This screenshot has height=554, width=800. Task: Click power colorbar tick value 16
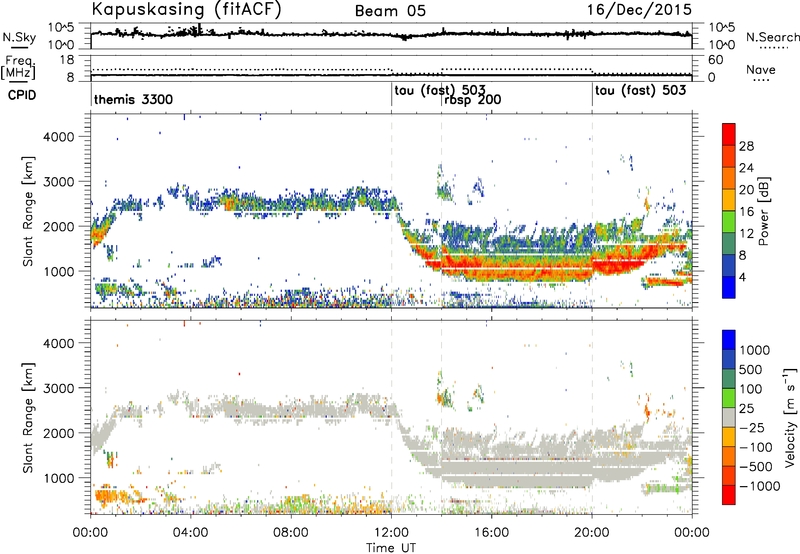(x=746, y=212)
